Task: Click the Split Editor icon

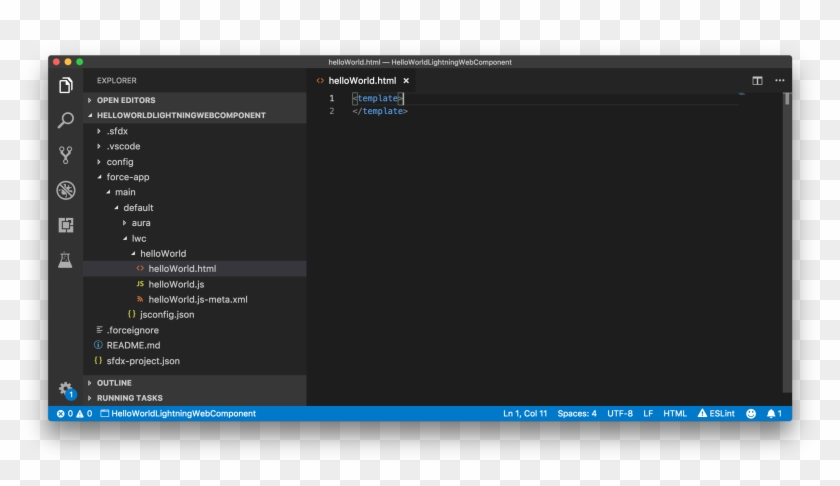Action: pos(757,80)
